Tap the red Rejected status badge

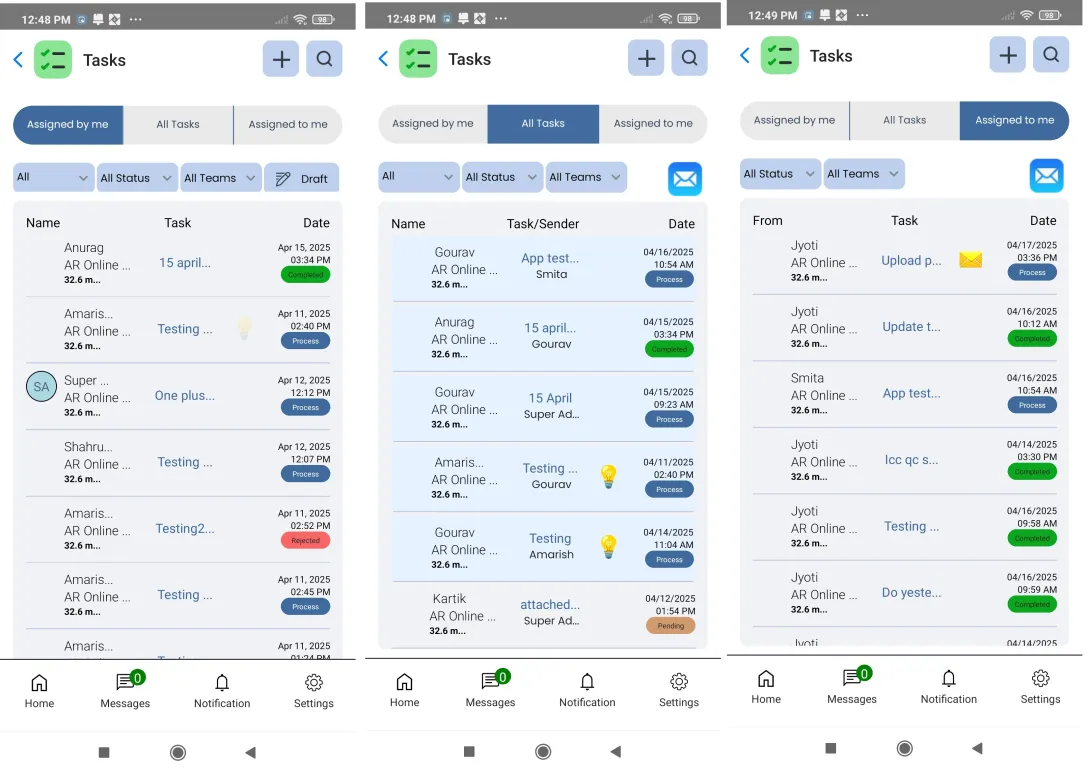[305, 540]
